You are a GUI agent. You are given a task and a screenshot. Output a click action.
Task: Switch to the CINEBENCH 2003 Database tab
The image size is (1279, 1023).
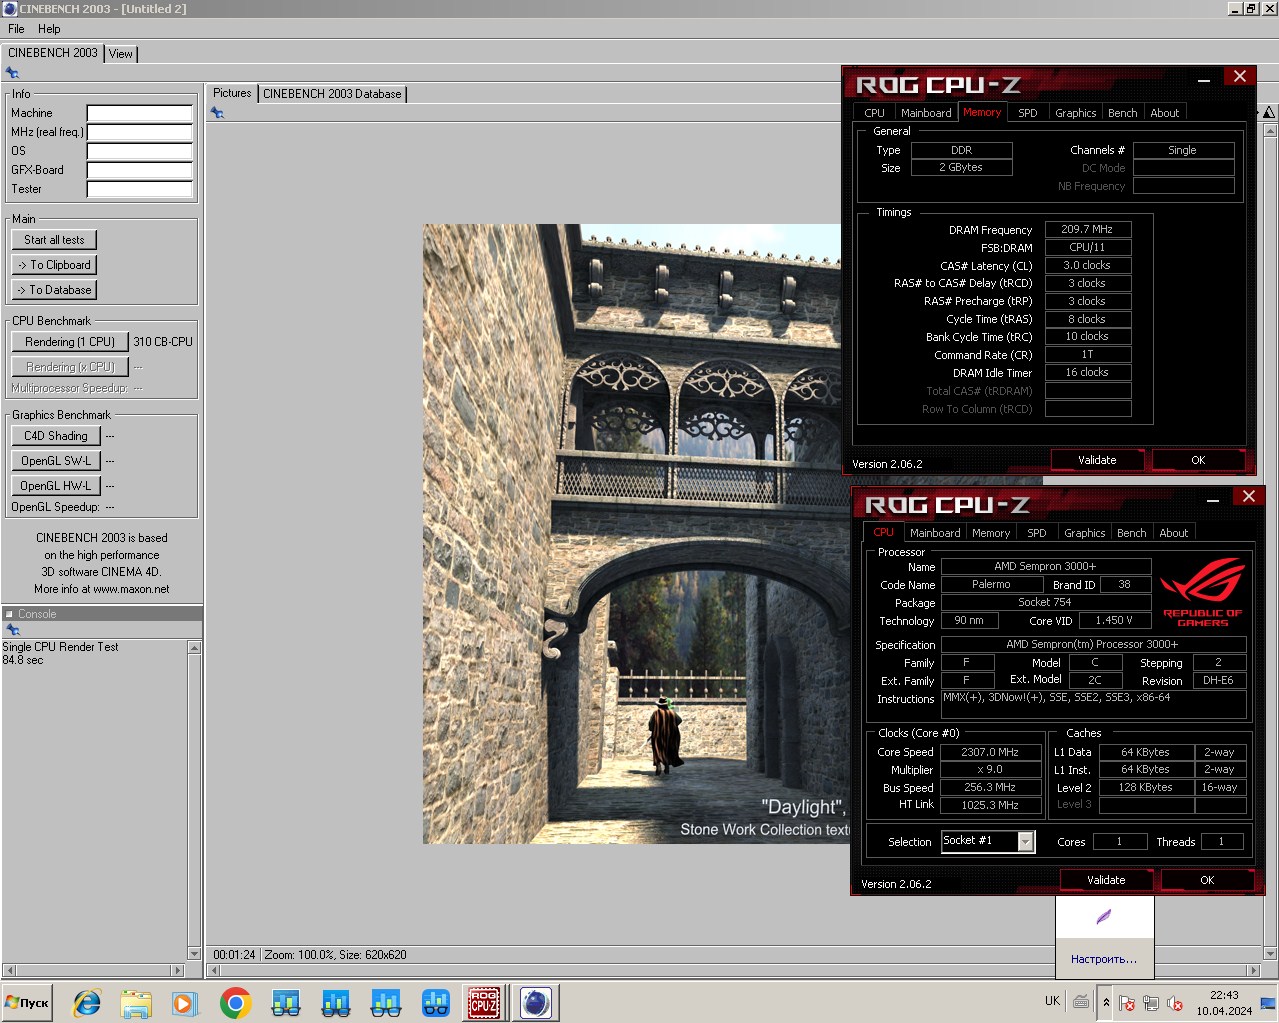tap(332, 94)
